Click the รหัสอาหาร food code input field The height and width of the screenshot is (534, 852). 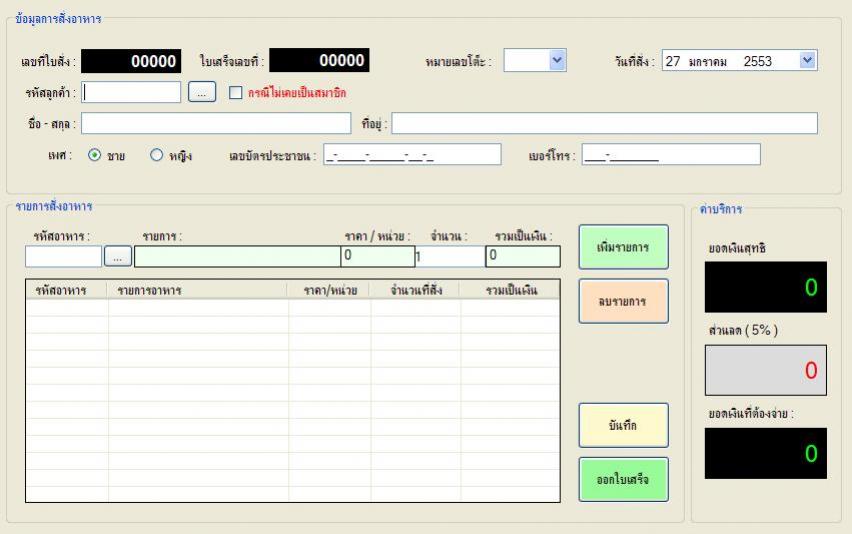pos(63,257)
